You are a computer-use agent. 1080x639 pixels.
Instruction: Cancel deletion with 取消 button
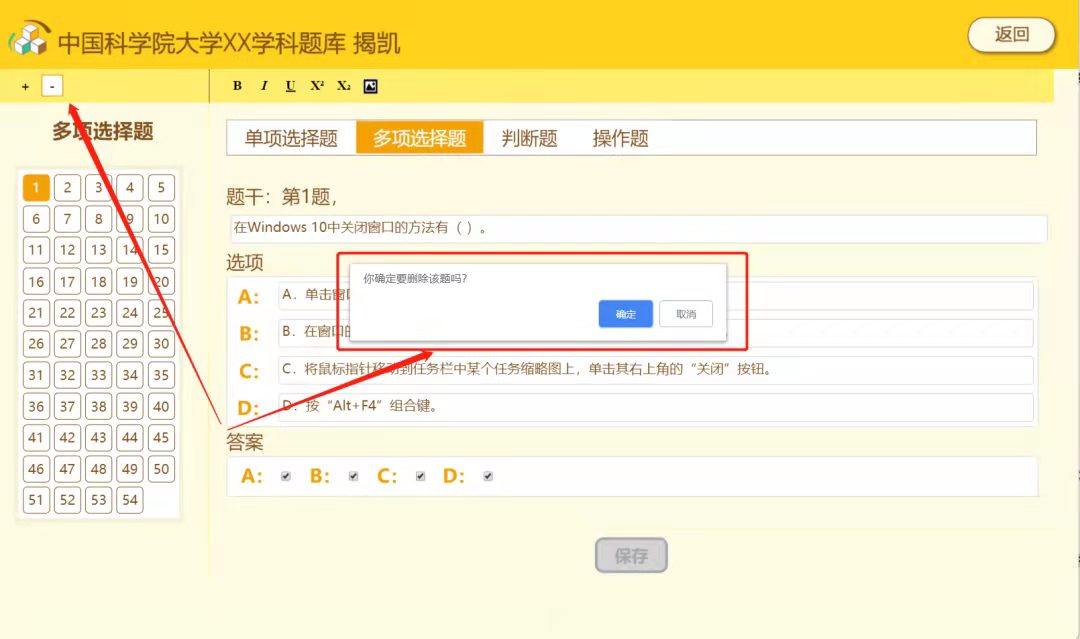pyautogui.click(x=686, y=314)
